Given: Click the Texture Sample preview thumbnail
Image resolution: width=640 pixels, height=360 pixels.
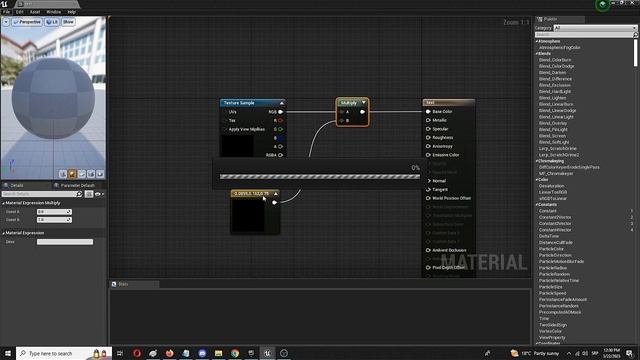Looking at the screenshot, I should [237, 146].
